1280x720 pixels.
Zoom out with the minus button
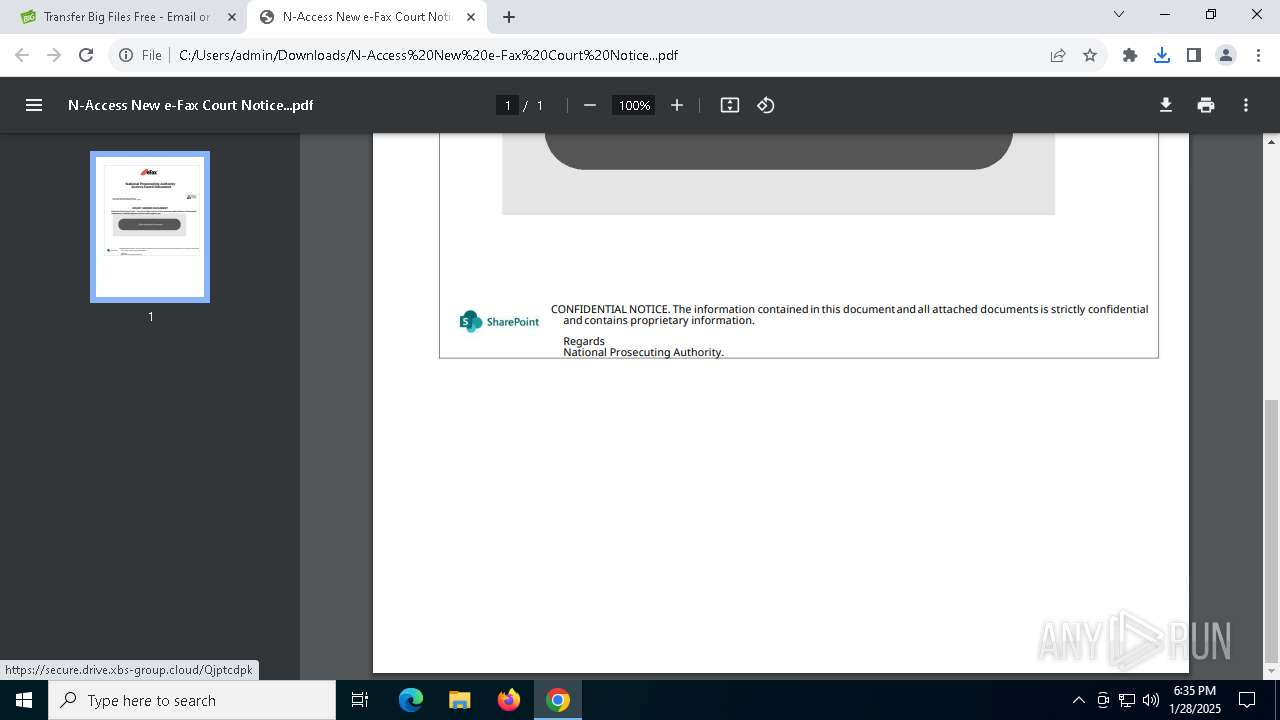[589, 105]
